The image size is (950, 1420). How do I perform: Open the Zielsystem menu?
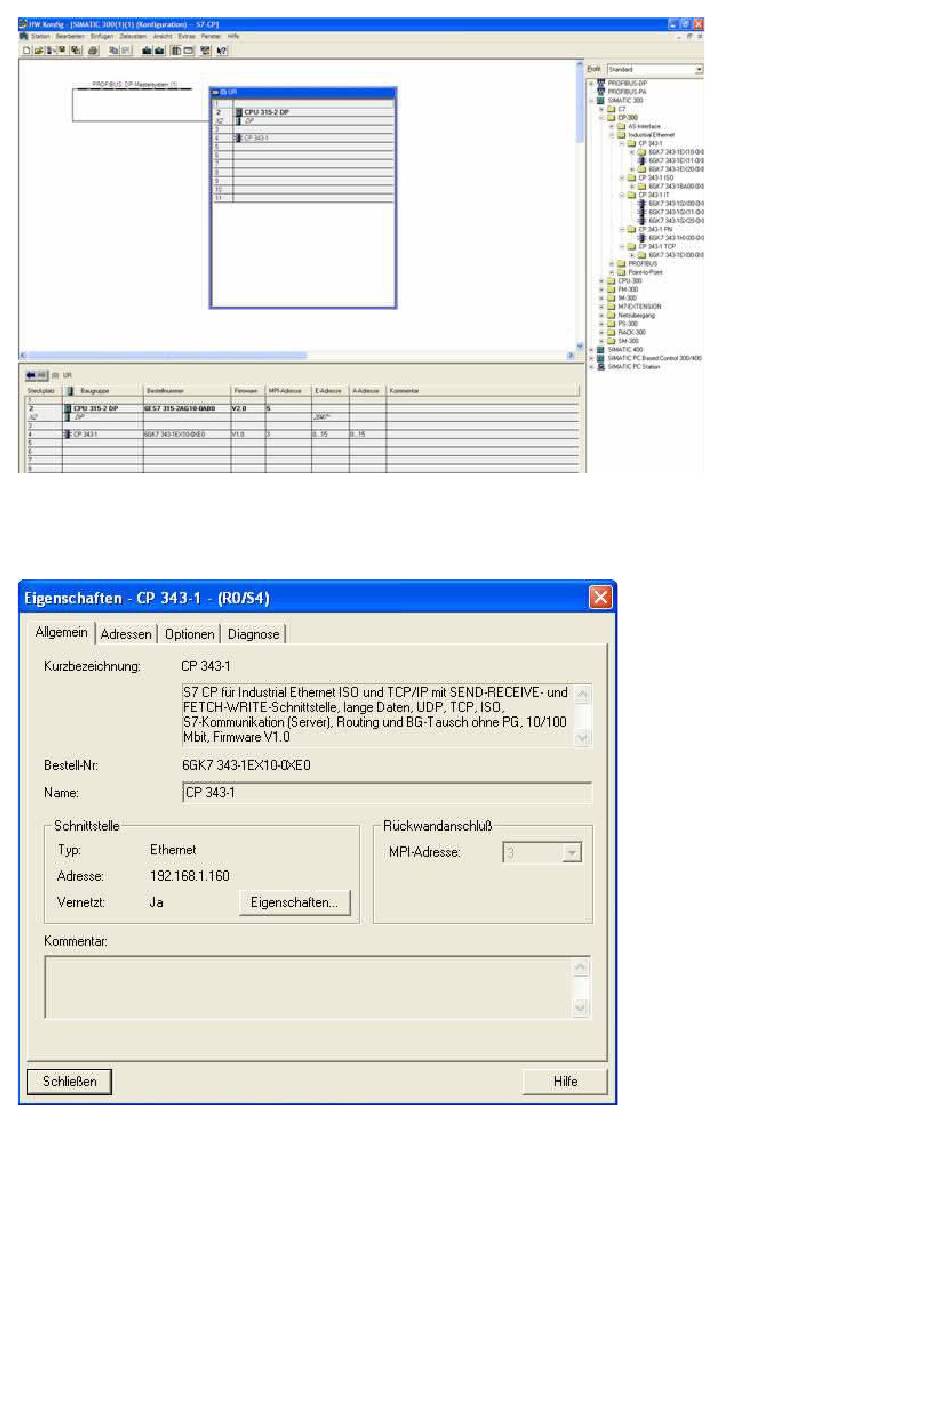[x=133, y=36]
